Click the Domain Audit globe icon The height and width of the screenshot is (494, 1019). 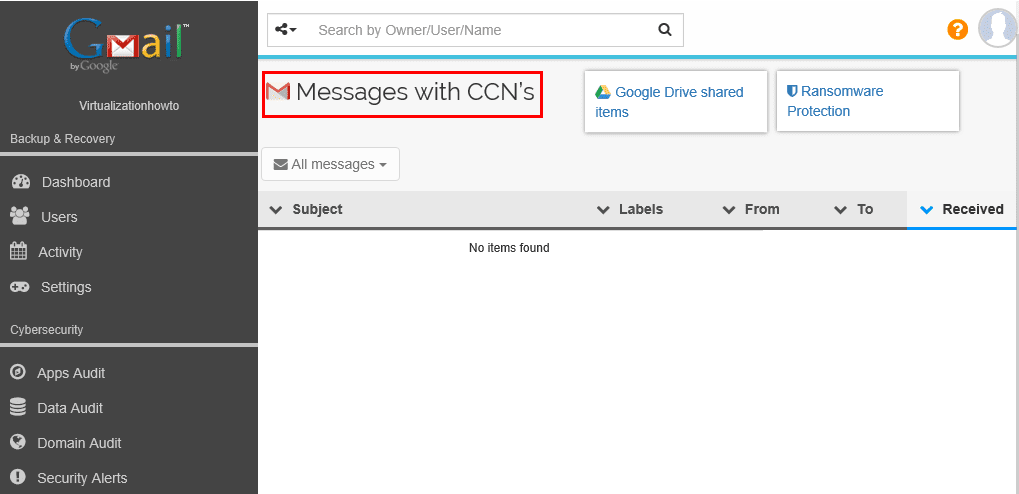point(17,442)
